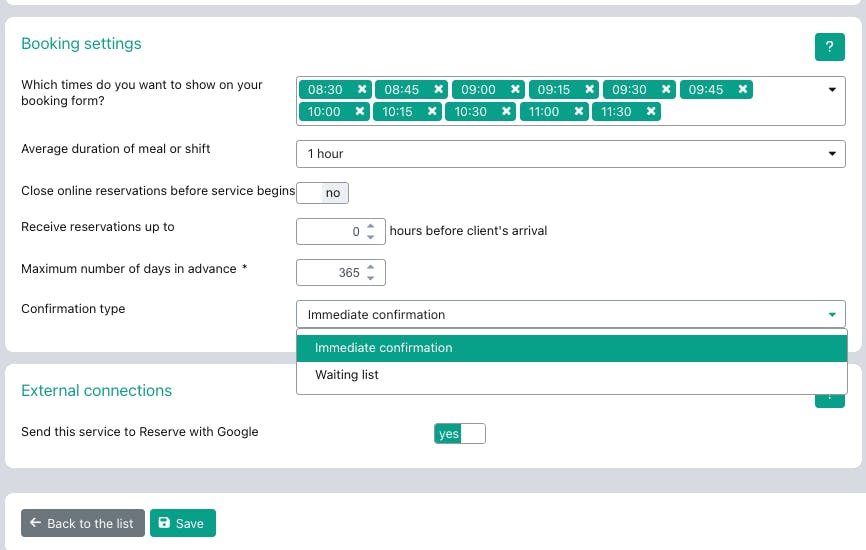The width and height of the screenshot is (866, 550).
Task: Open Booking settings help question mark
Action: pos(830,47)
